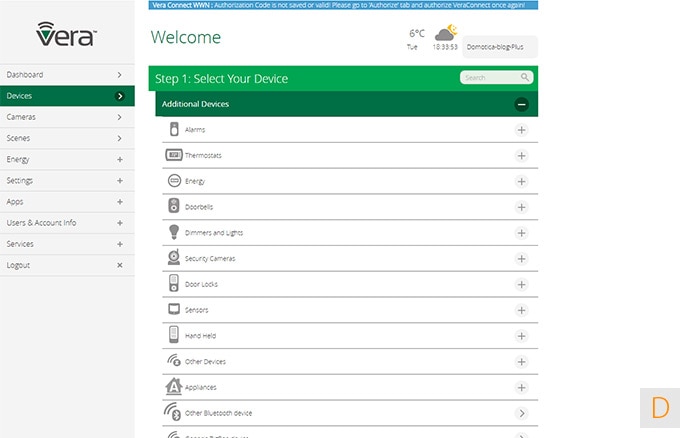Click the Other Devices label
Screen dimensions: 690x438
[205, 361]
